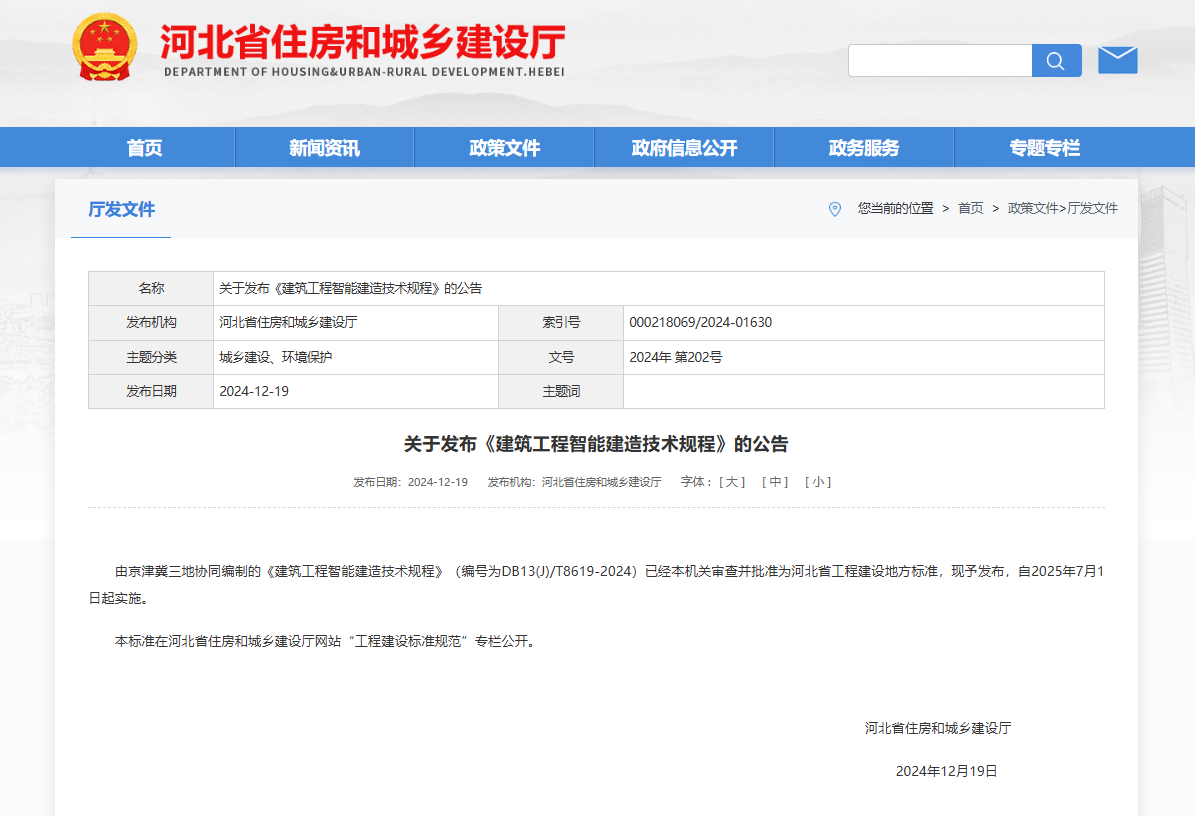Image resolution: width=1195 pixels, height=816 pixels.
Task: Click the site title 河北省住房和城乡建设厅
Action: point(363,43)
